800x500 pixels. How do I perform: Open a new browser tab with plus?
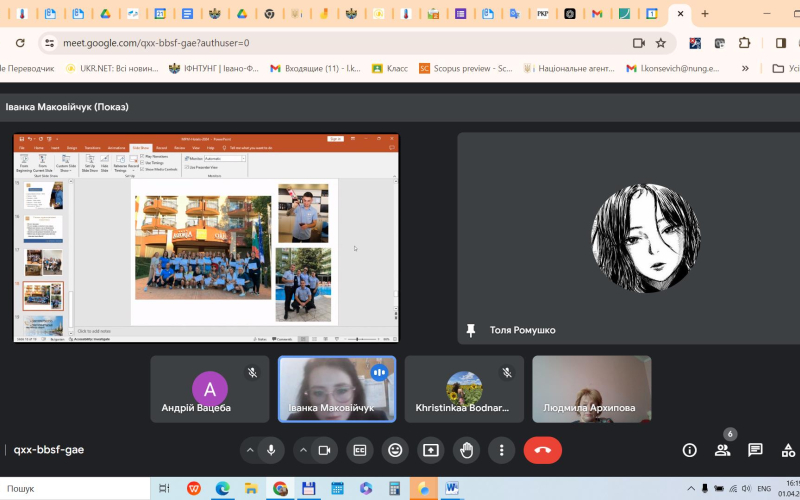(x=705, y=14)
